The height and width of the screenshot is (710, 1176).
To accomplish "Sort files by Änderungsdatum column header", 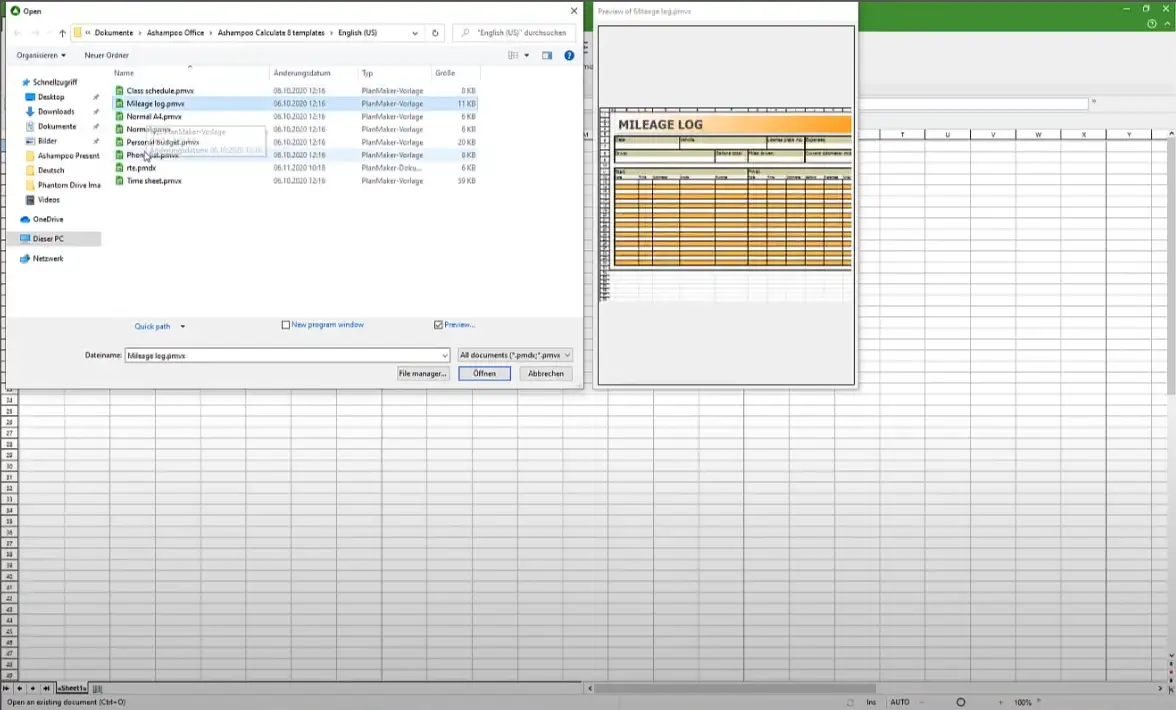I will pyautogui.click(x=302, y=73).
